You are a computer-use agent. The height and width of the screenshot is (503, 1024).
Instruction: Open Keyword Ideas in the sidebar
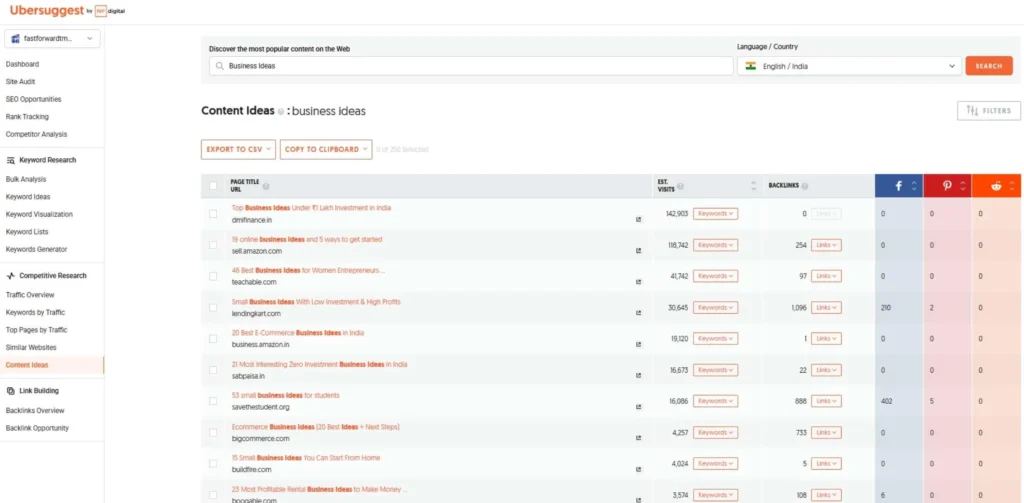tap(28, 197)
